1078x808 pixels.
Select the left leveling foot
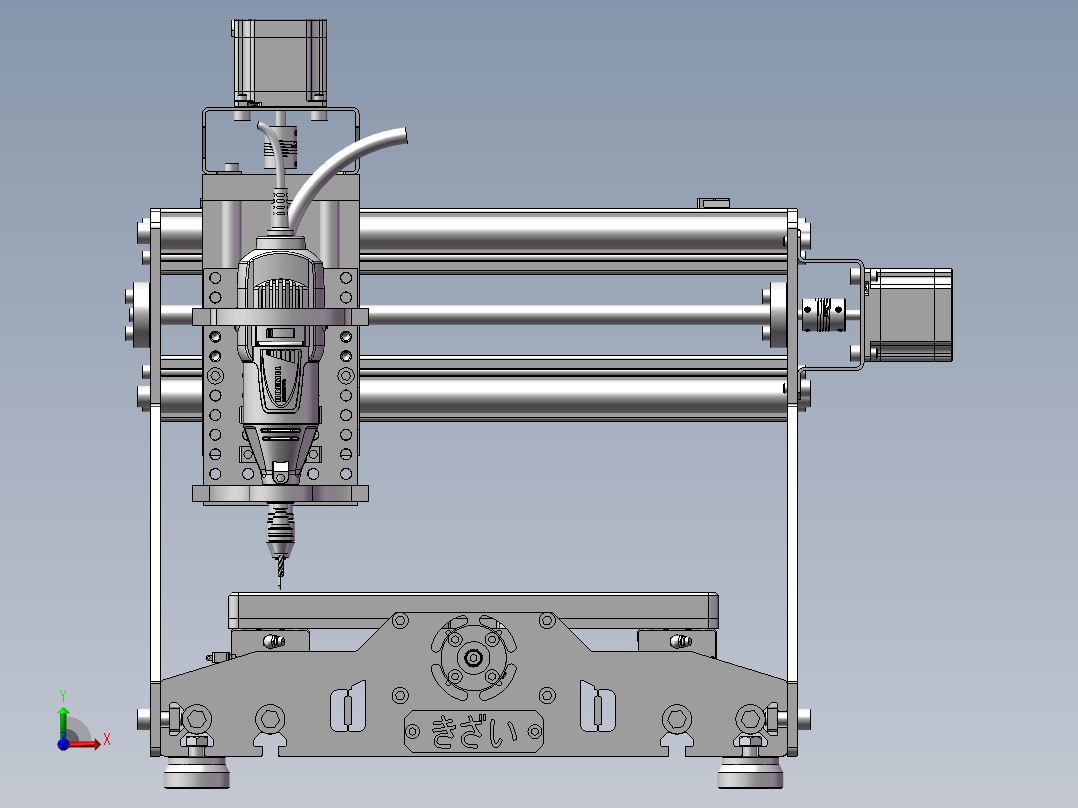click(x=197, y=773)
